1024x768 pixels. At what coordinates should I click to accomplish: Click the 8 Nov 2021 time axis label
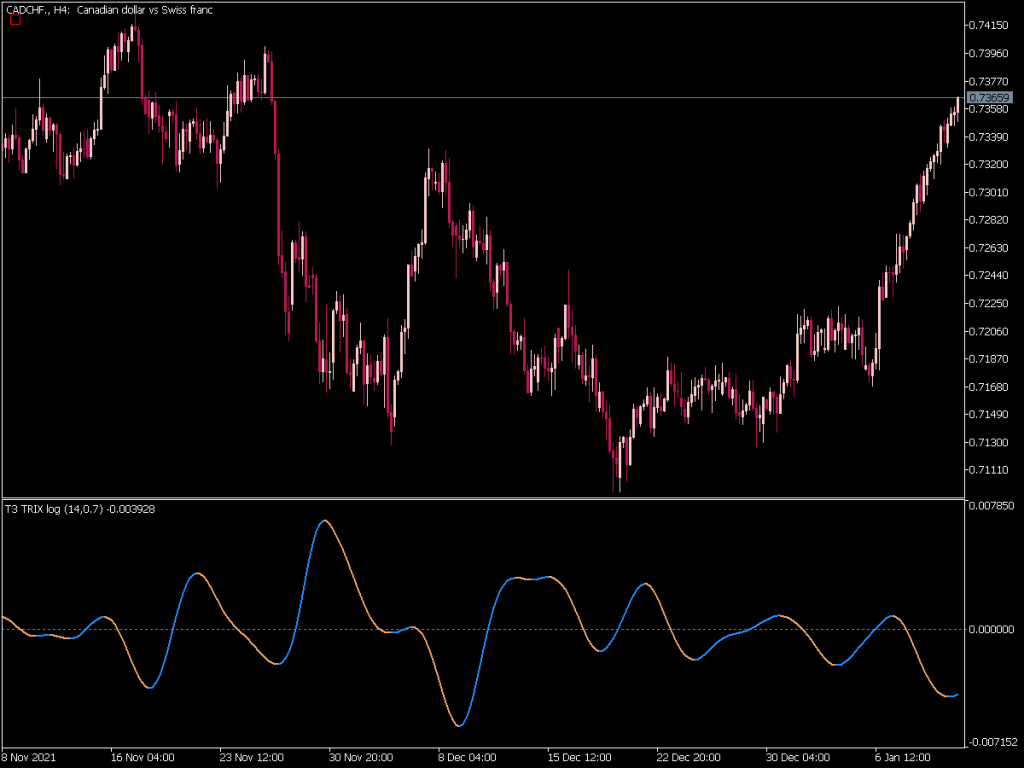click(31, 757)
